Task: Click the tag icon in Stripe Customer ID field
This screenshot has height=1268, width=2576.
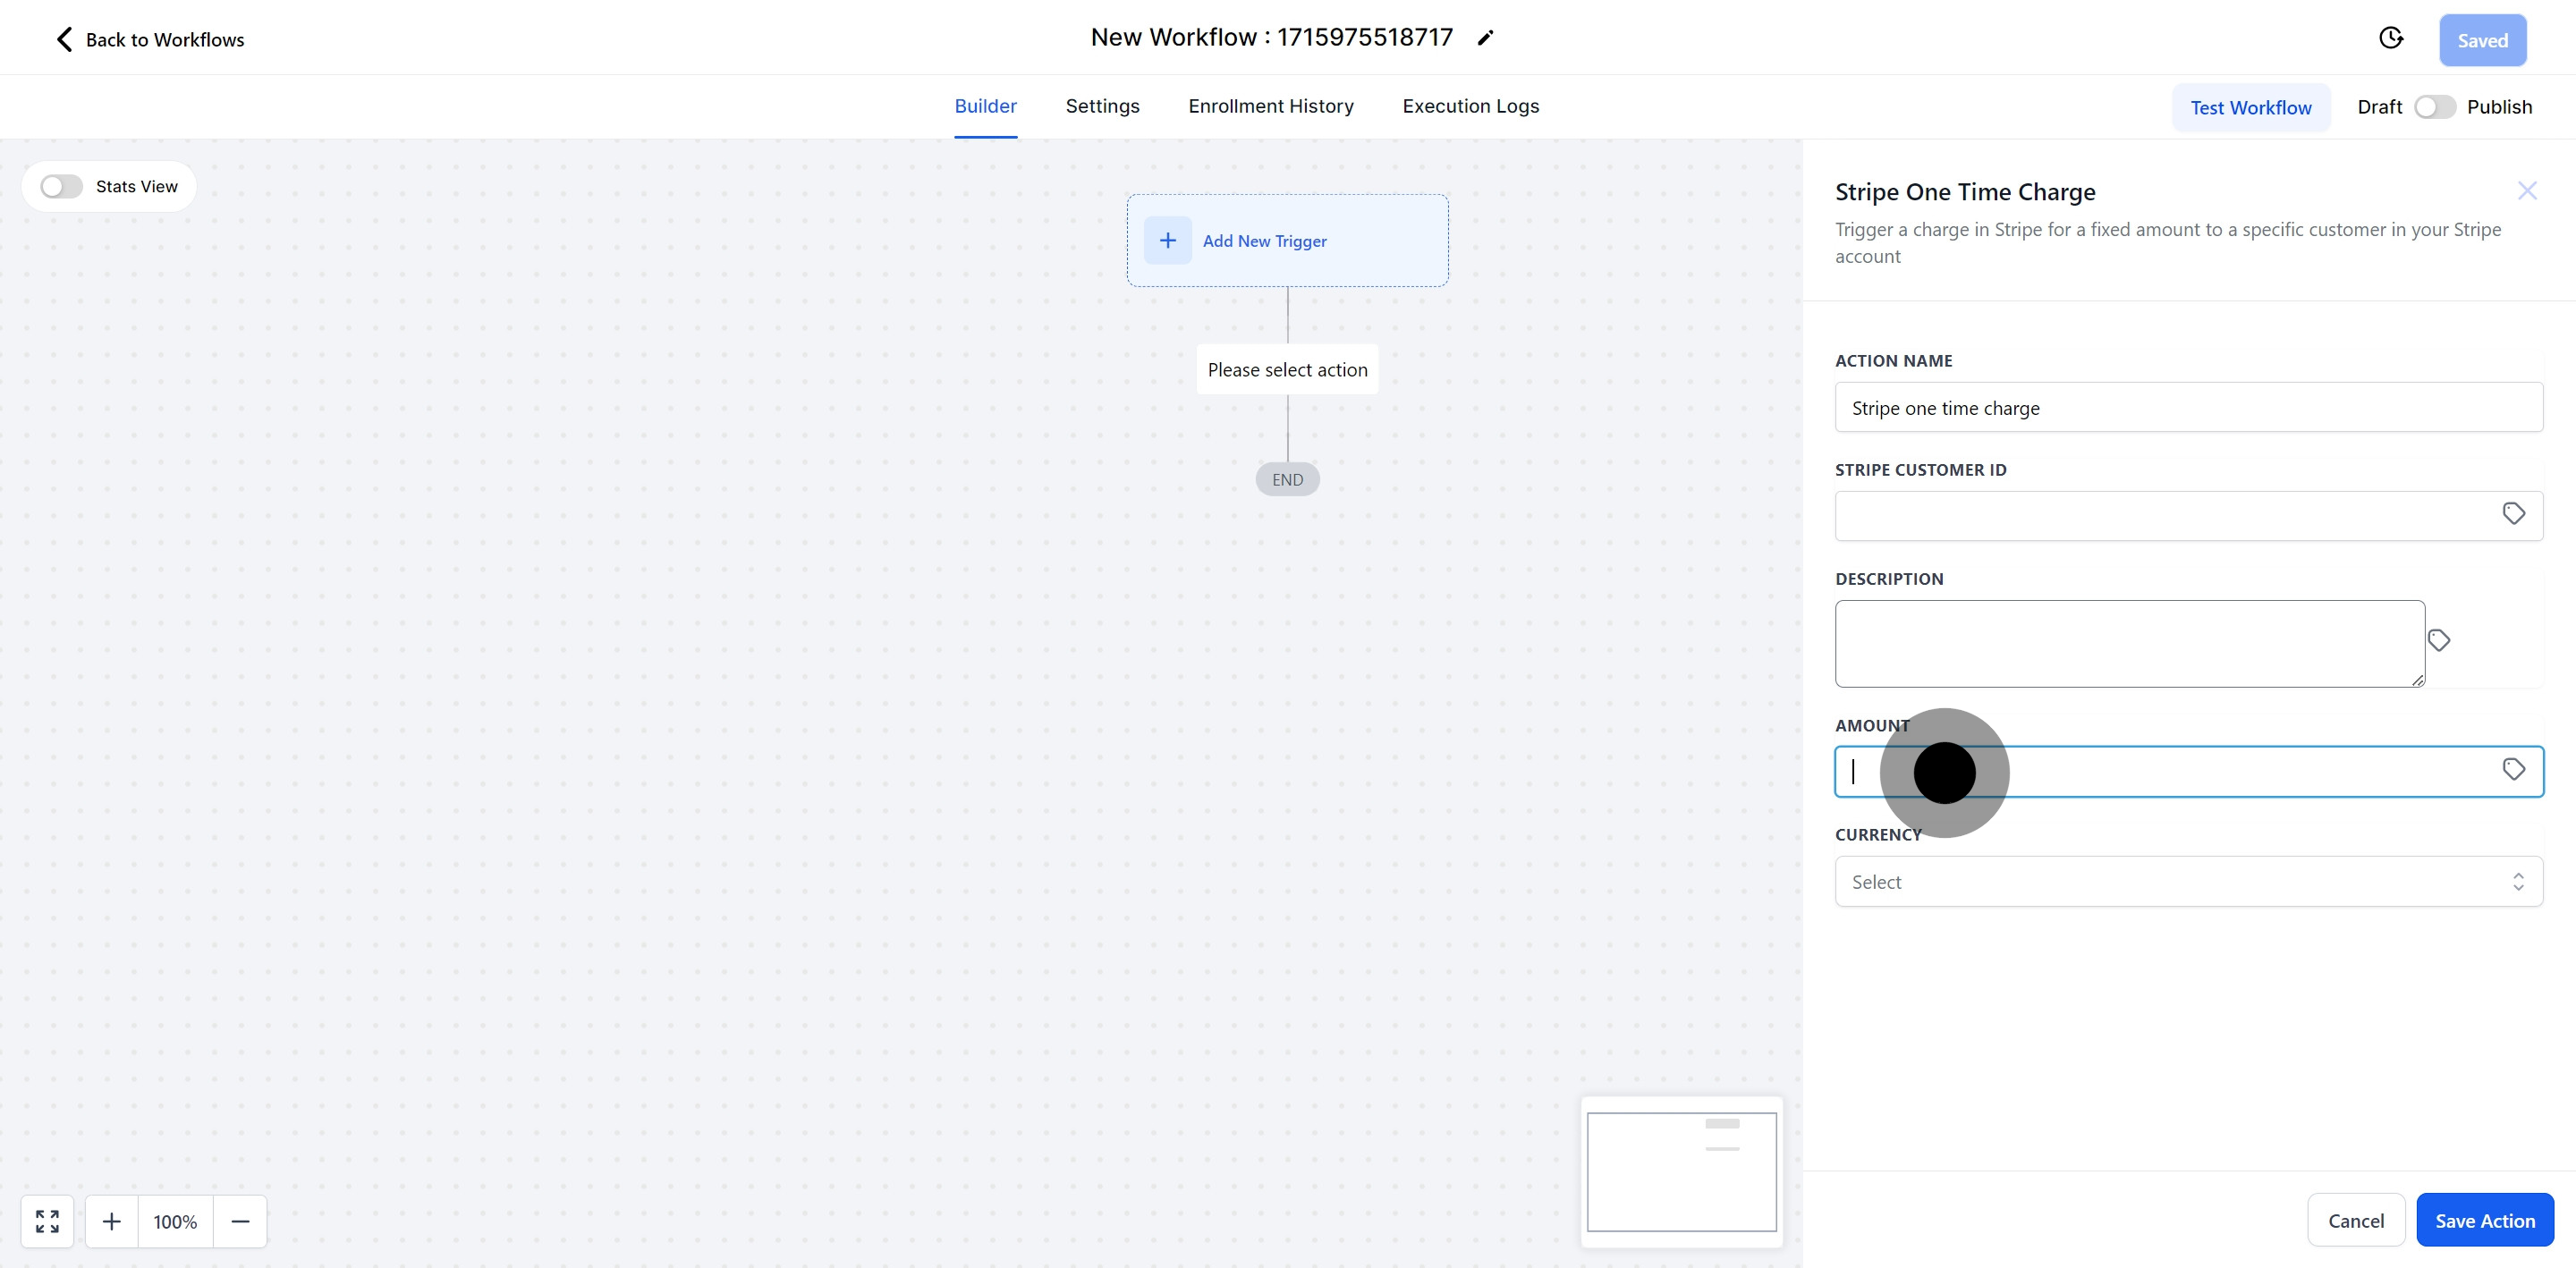Action: [2513, 514]
